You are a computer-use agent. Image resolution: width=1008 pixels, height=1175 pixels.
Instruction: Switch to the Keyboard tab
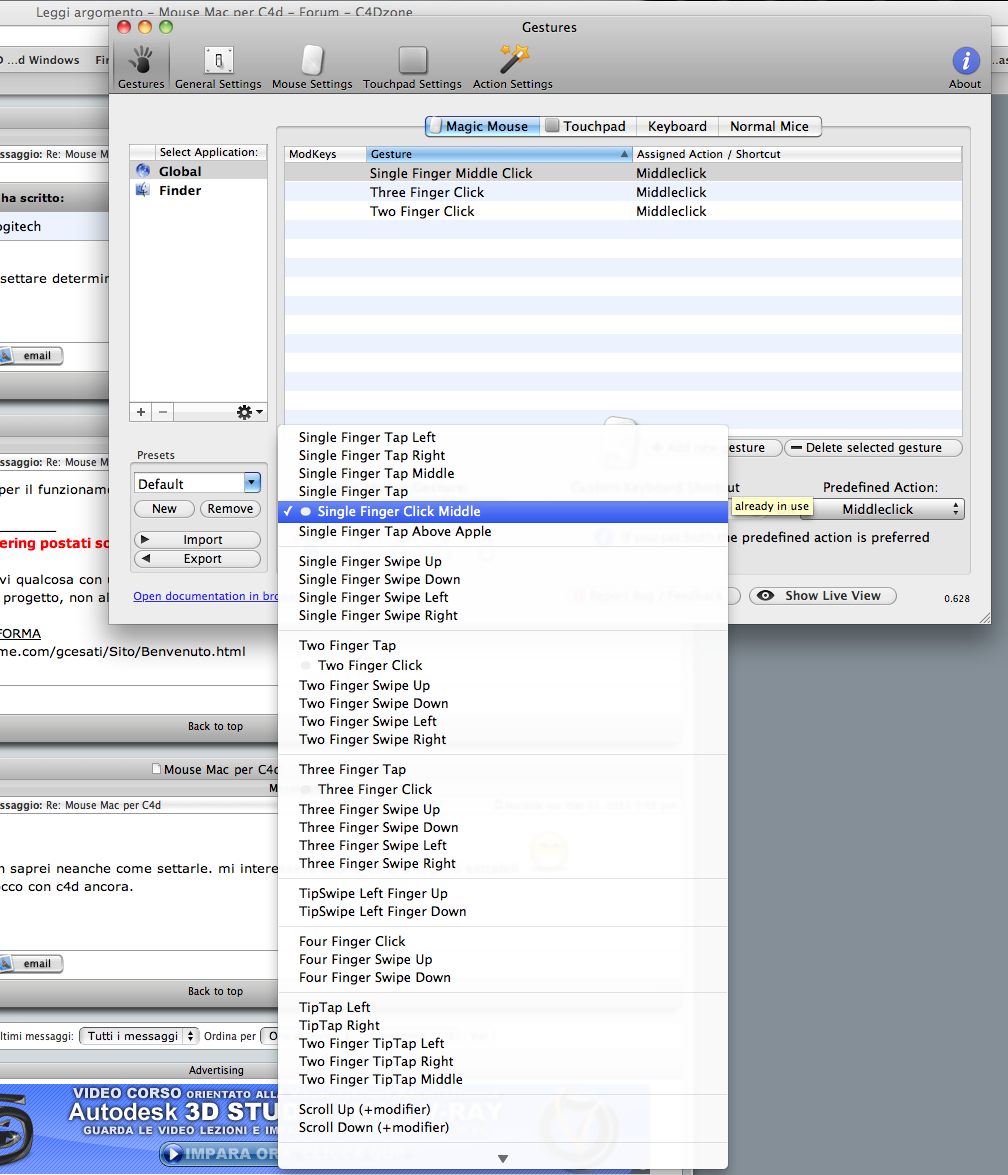point(677,127)
